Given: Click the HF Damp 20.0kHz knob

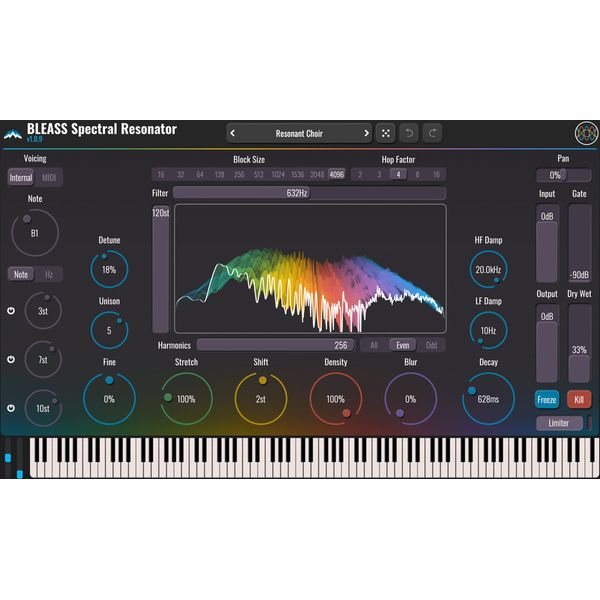Looking at the screenshot, I should (x=488, y=269).
